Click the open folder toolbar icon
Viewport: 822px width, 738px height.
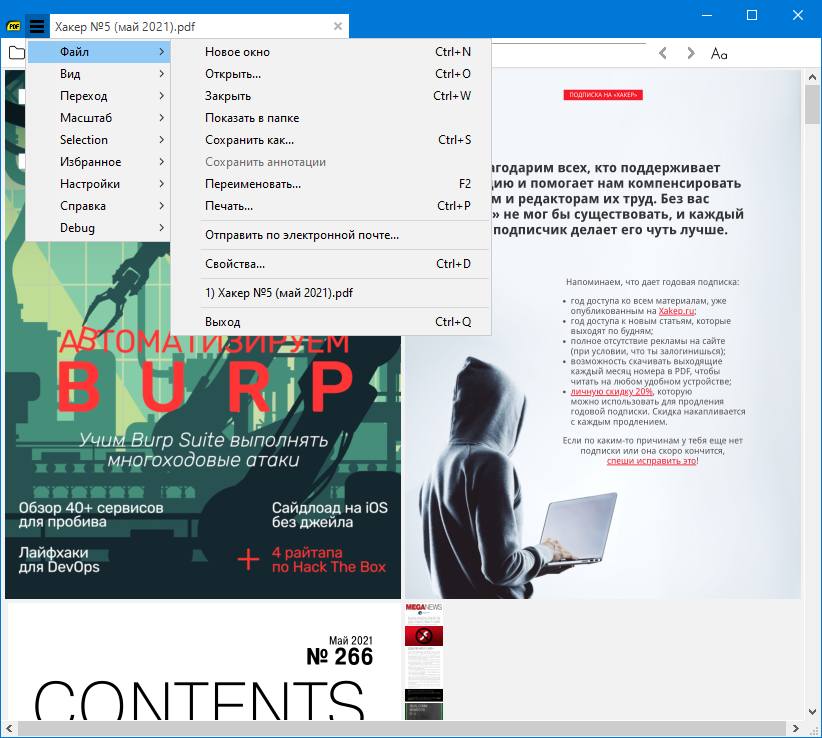pyautogui.click(x=16, y=53)
